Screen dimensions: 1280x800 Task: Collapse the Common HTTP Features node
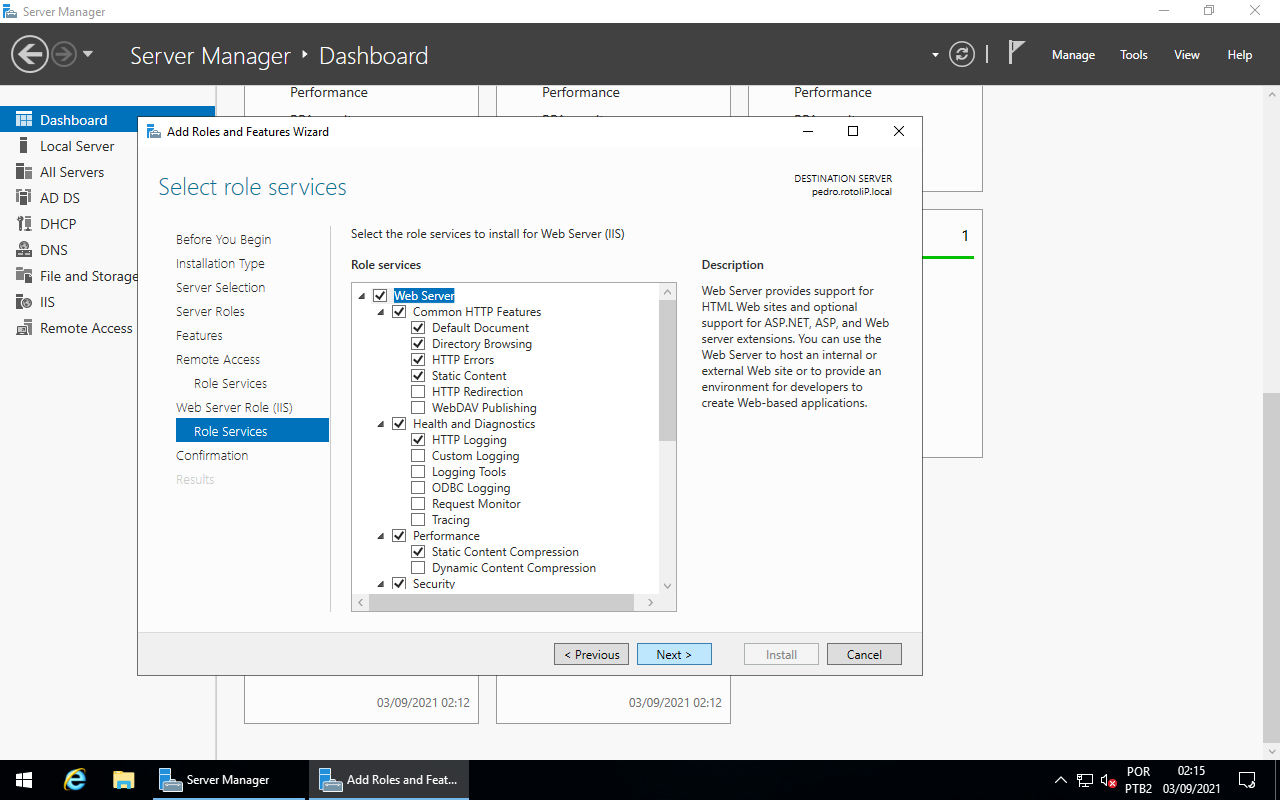[x=381, y=312]
